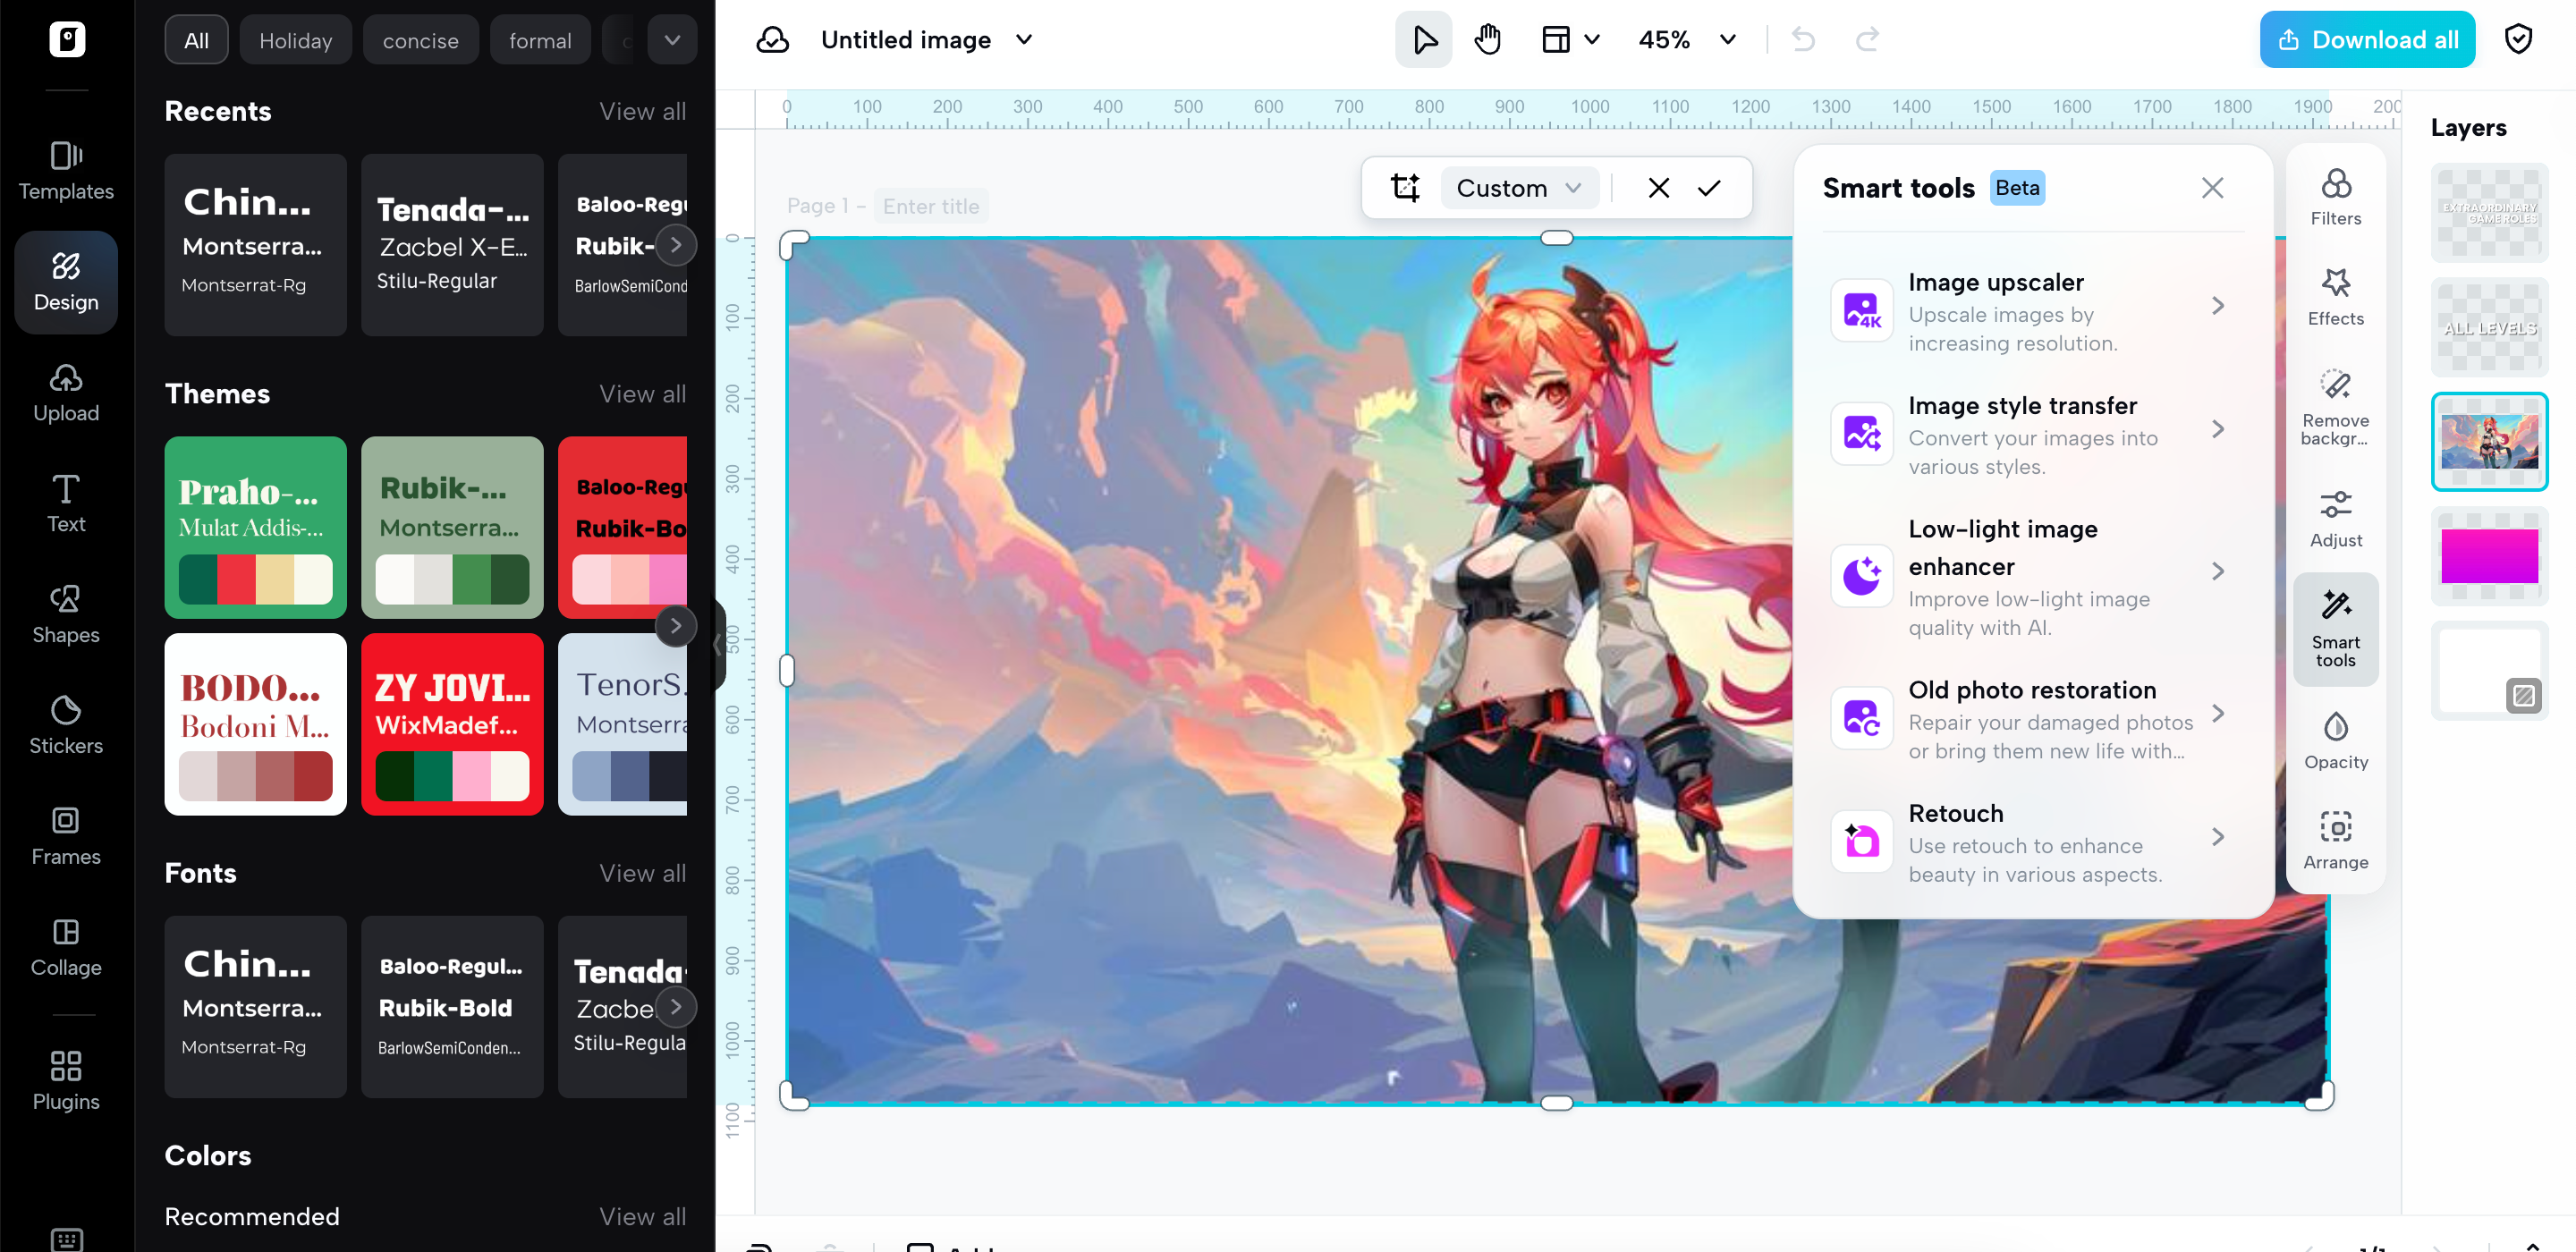Open the layout view dropdown
The width and height of the screenshot is (2576, 1252).
point(1570,40)
